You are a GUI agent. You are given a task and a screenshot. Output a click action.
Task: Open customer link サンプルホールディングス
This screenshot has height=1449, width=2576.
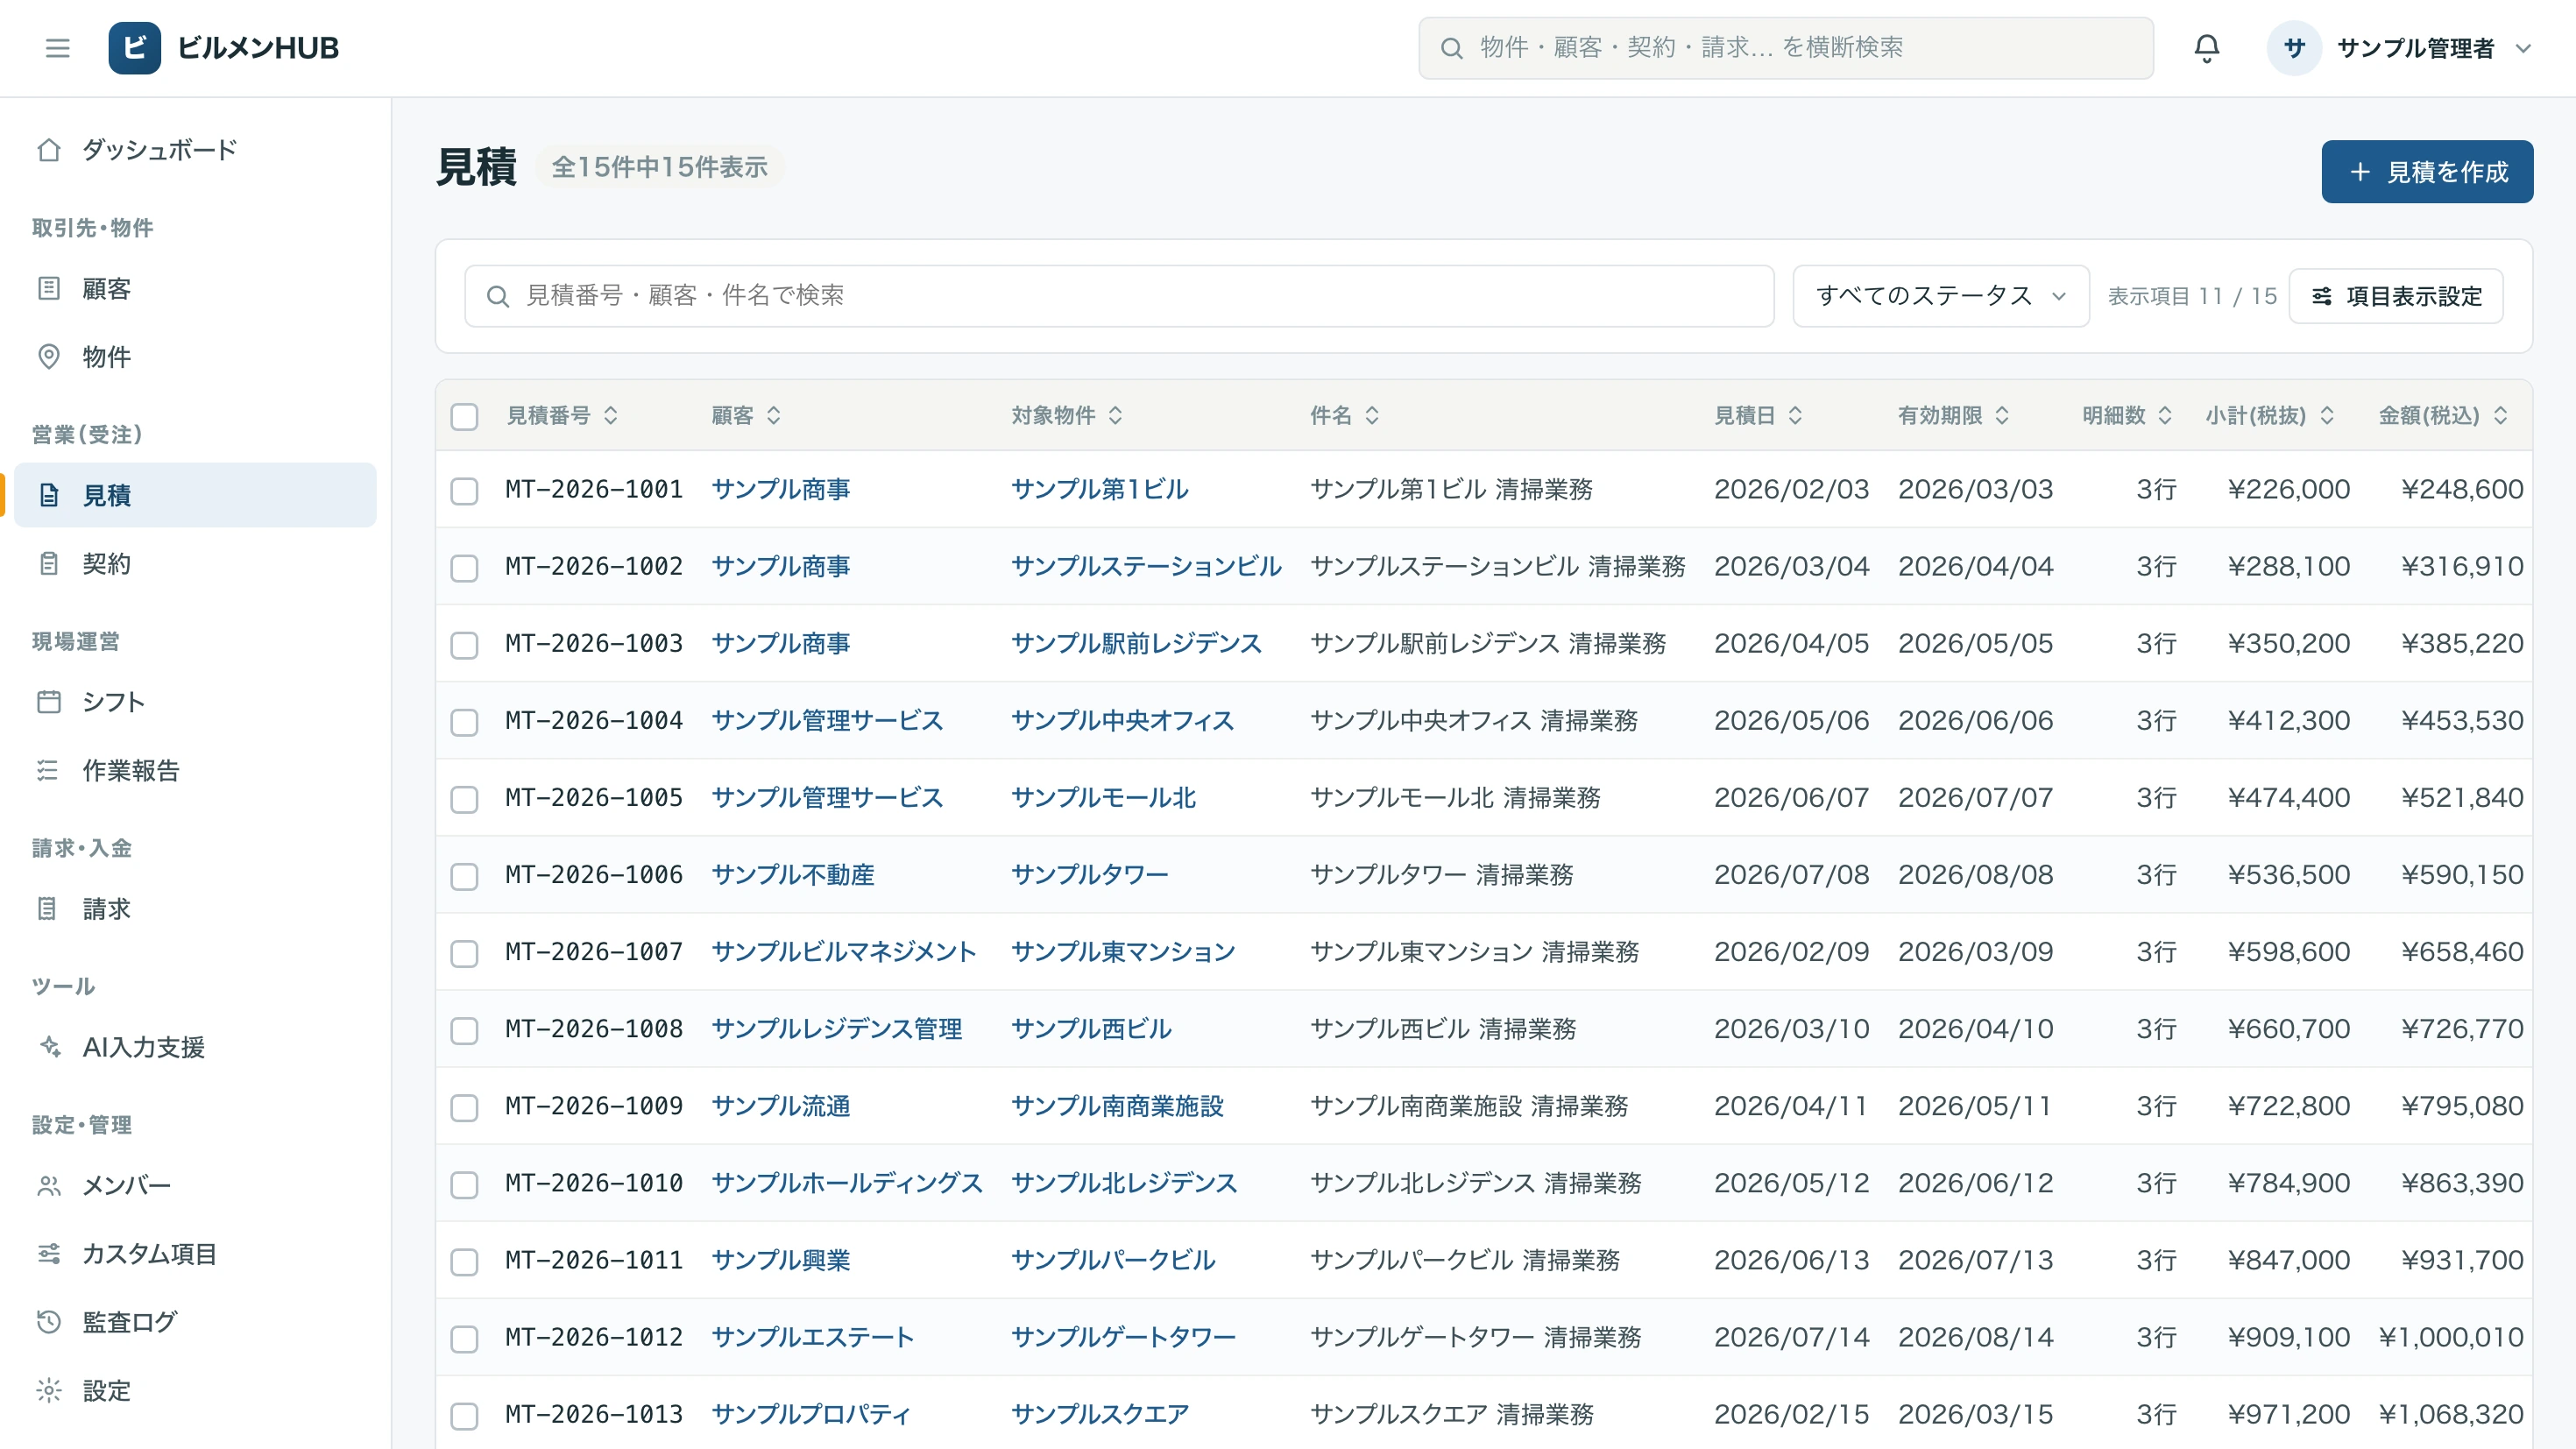click(x=846, y=1183)
